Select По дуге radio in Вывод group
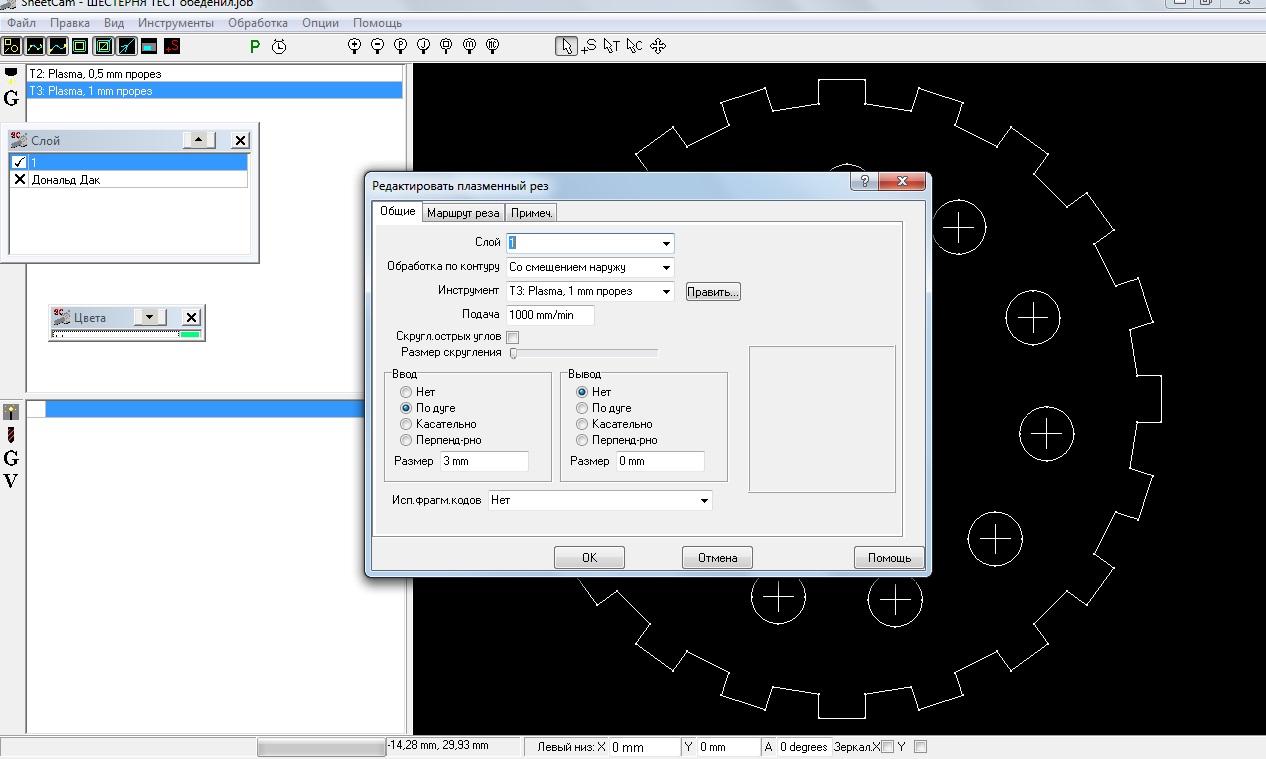This screenshot has height=759, width=1266. pyautogui.click(x=582, y=408)
